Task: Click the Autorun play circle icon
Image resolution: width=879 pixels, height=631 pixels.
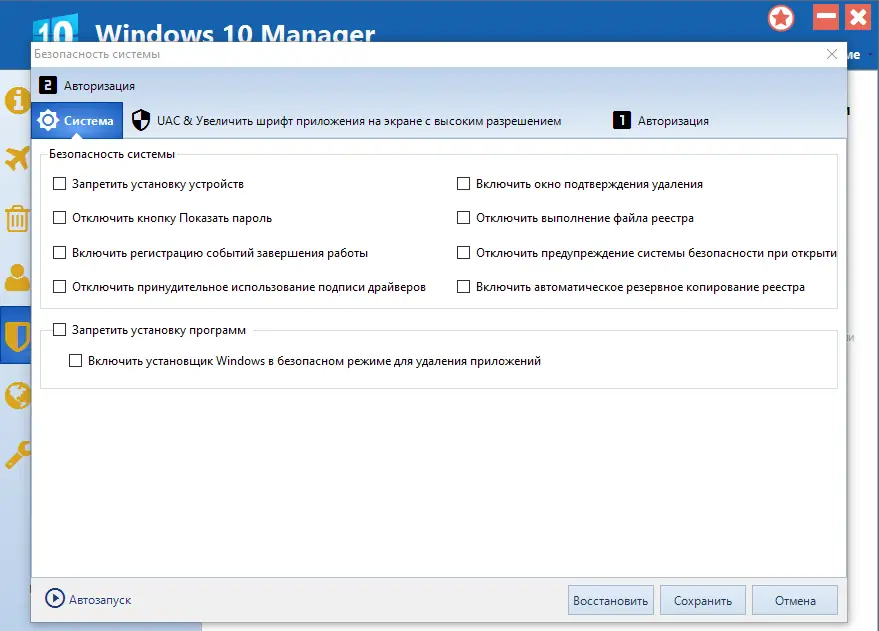Action: (x=54, y=598)
